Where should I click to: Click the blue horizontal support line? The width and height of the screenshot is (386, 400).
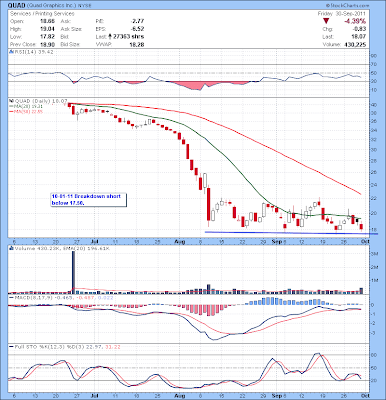[291, 233]
